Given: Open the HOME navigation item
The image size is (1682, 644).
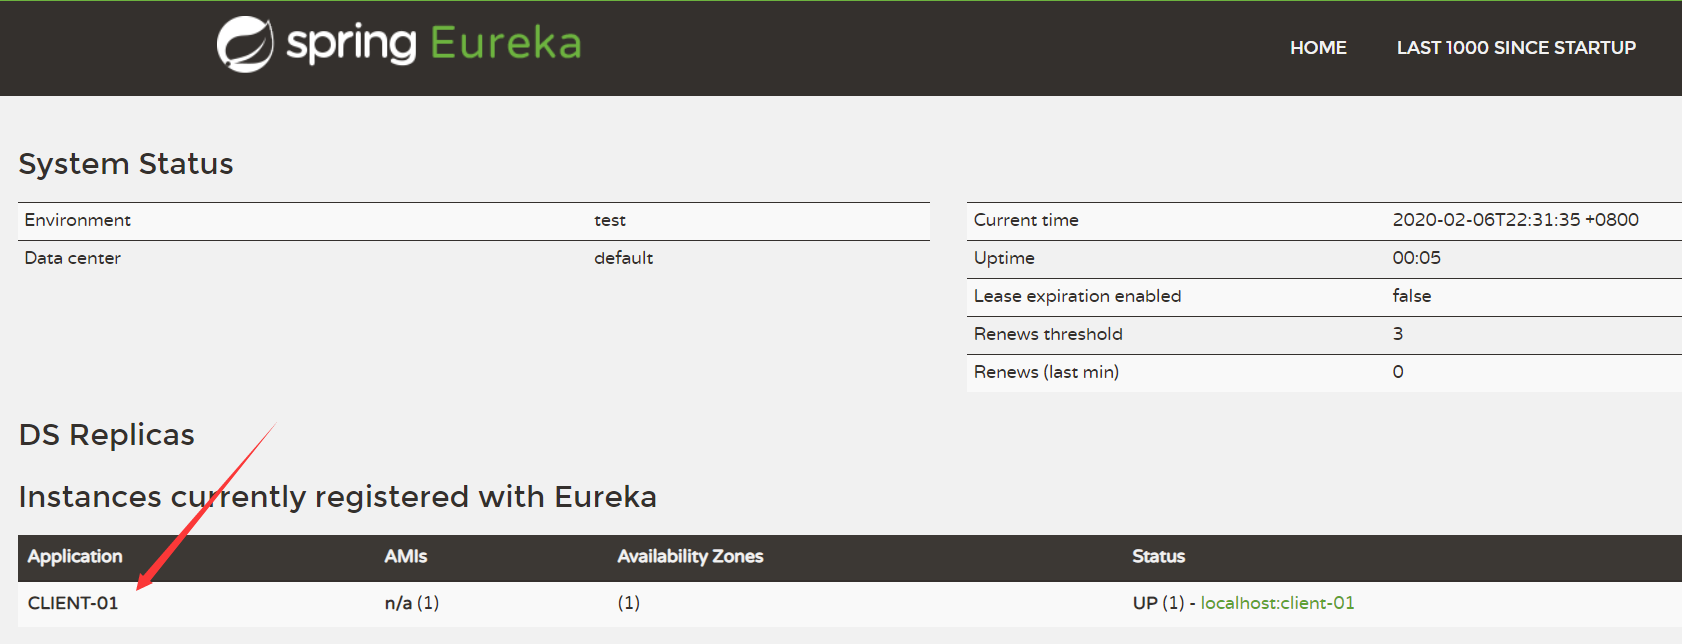Looking at the screenshot, I should 1318,48.
